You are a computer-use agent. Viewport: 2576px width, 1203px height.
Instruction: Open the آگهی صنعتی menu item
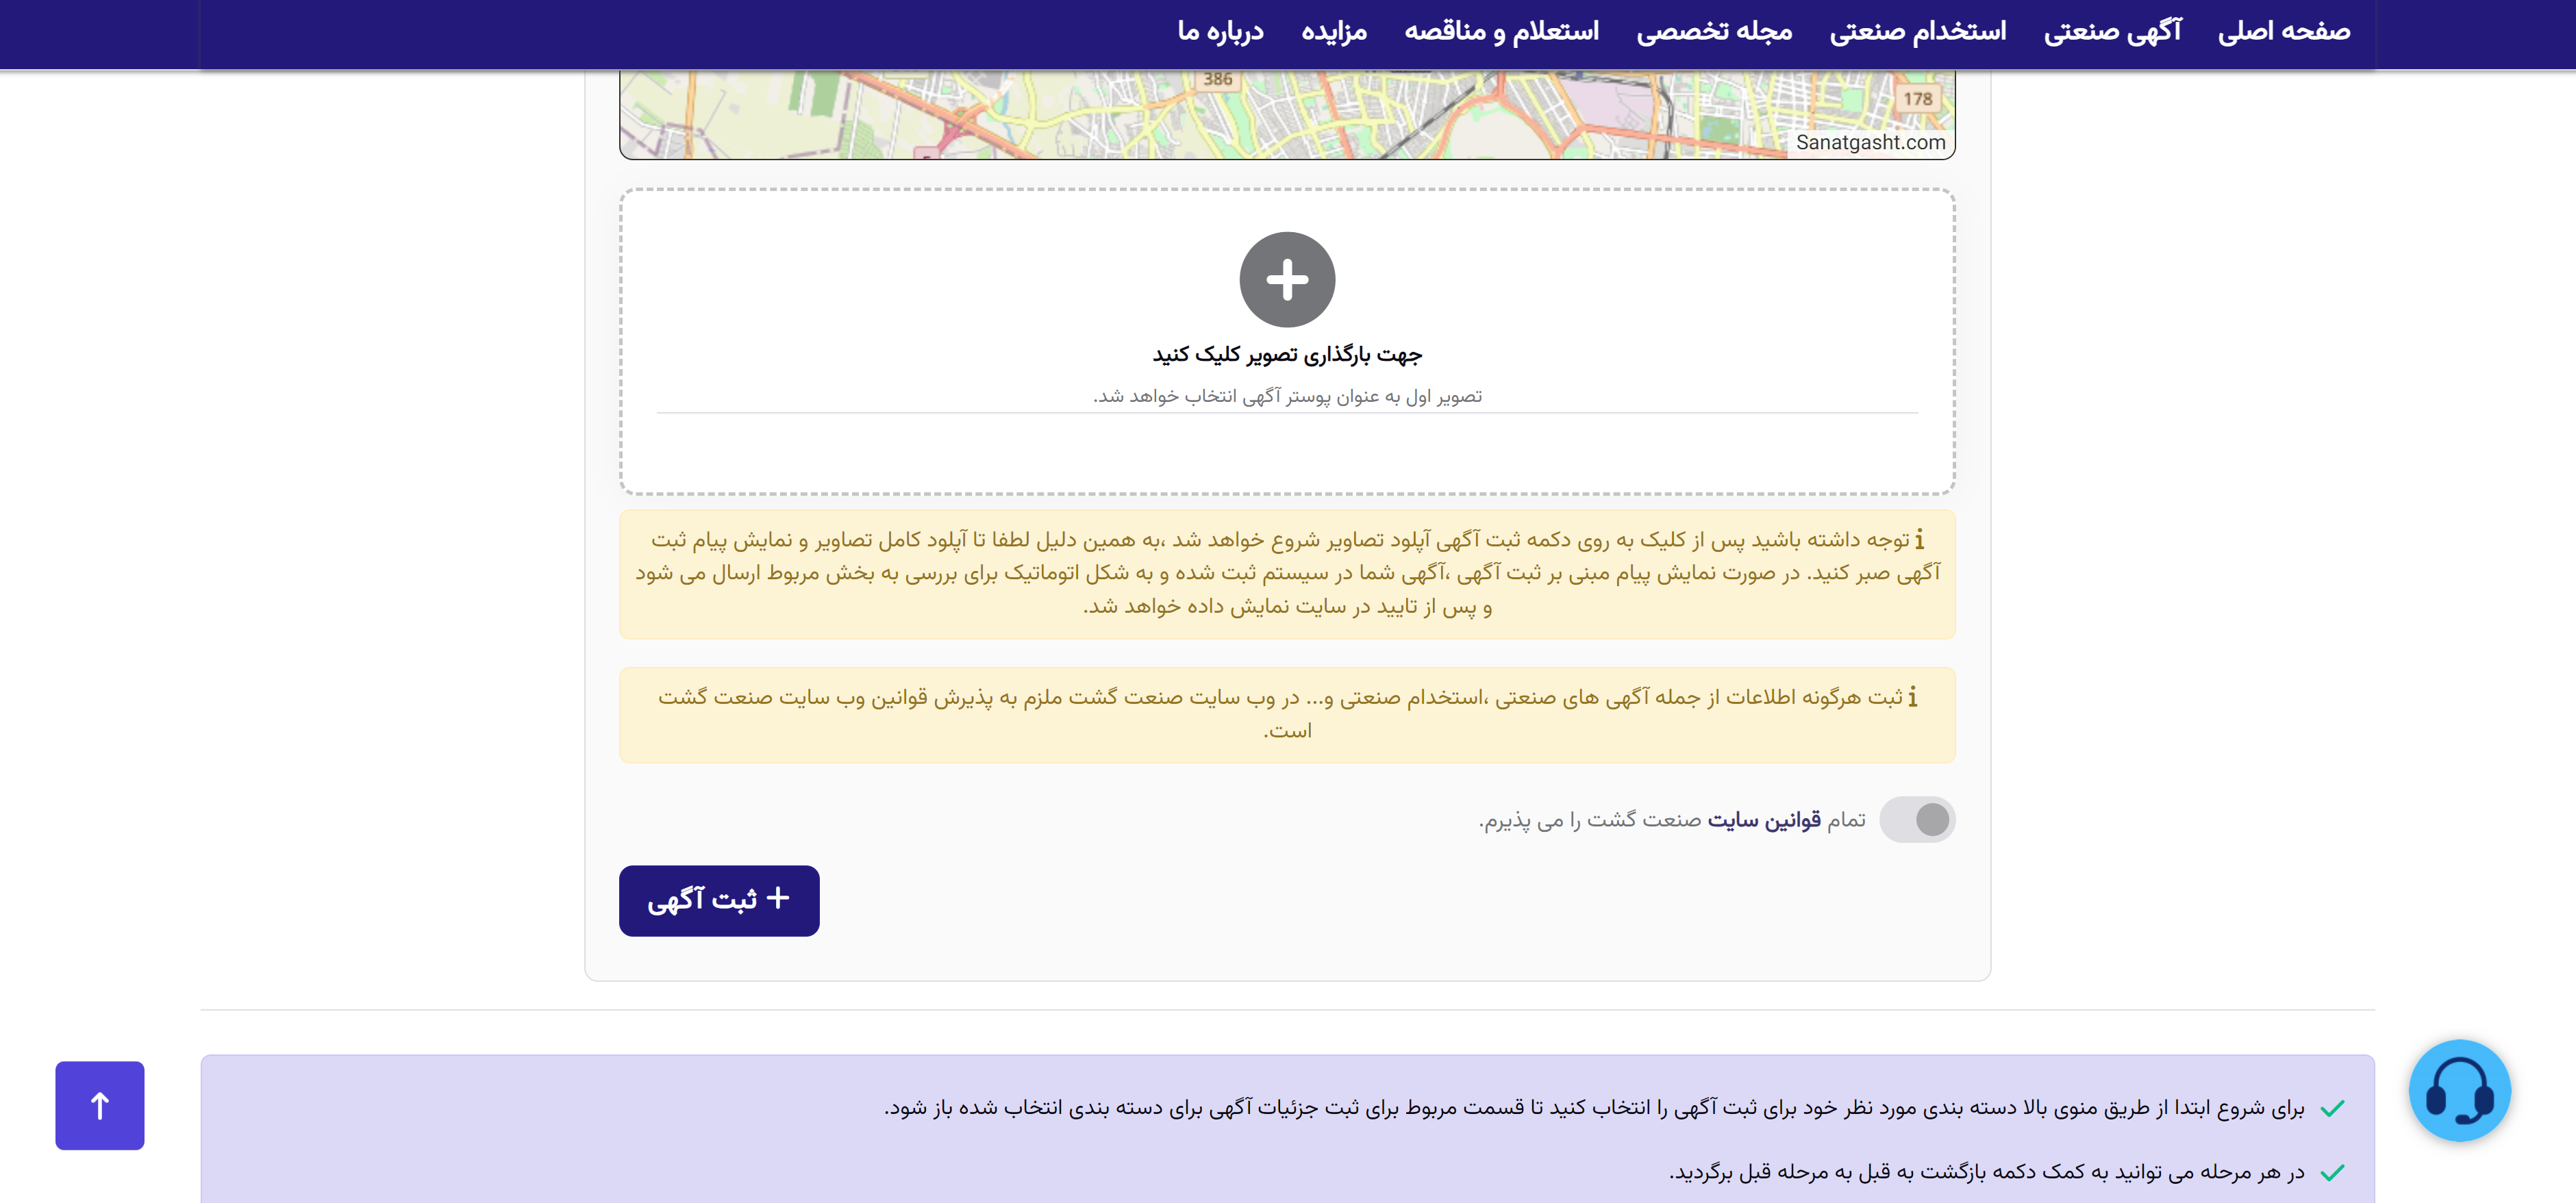click(x=2112, y=32)
